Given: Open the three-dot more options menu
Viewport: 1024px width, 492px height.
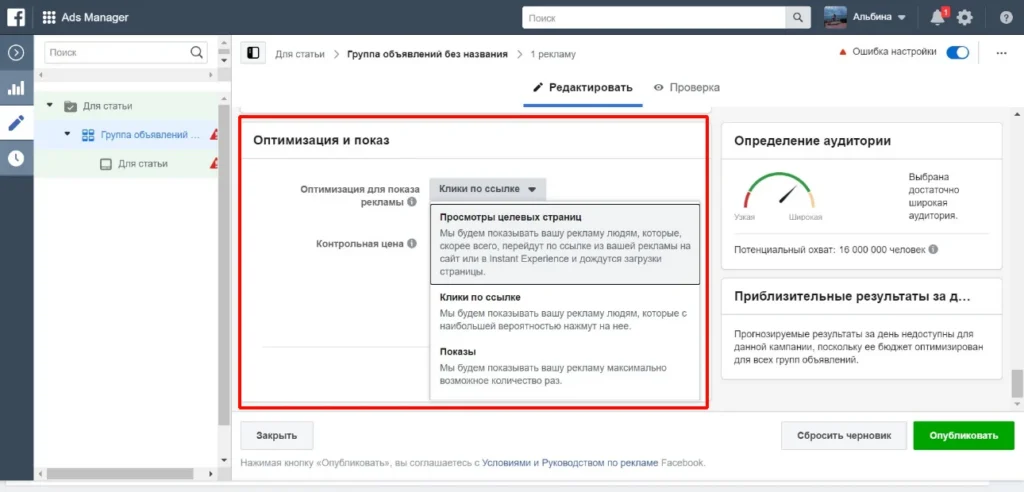Looking at the screenshot, I should pyautogui.click(x=1001, y=54).
